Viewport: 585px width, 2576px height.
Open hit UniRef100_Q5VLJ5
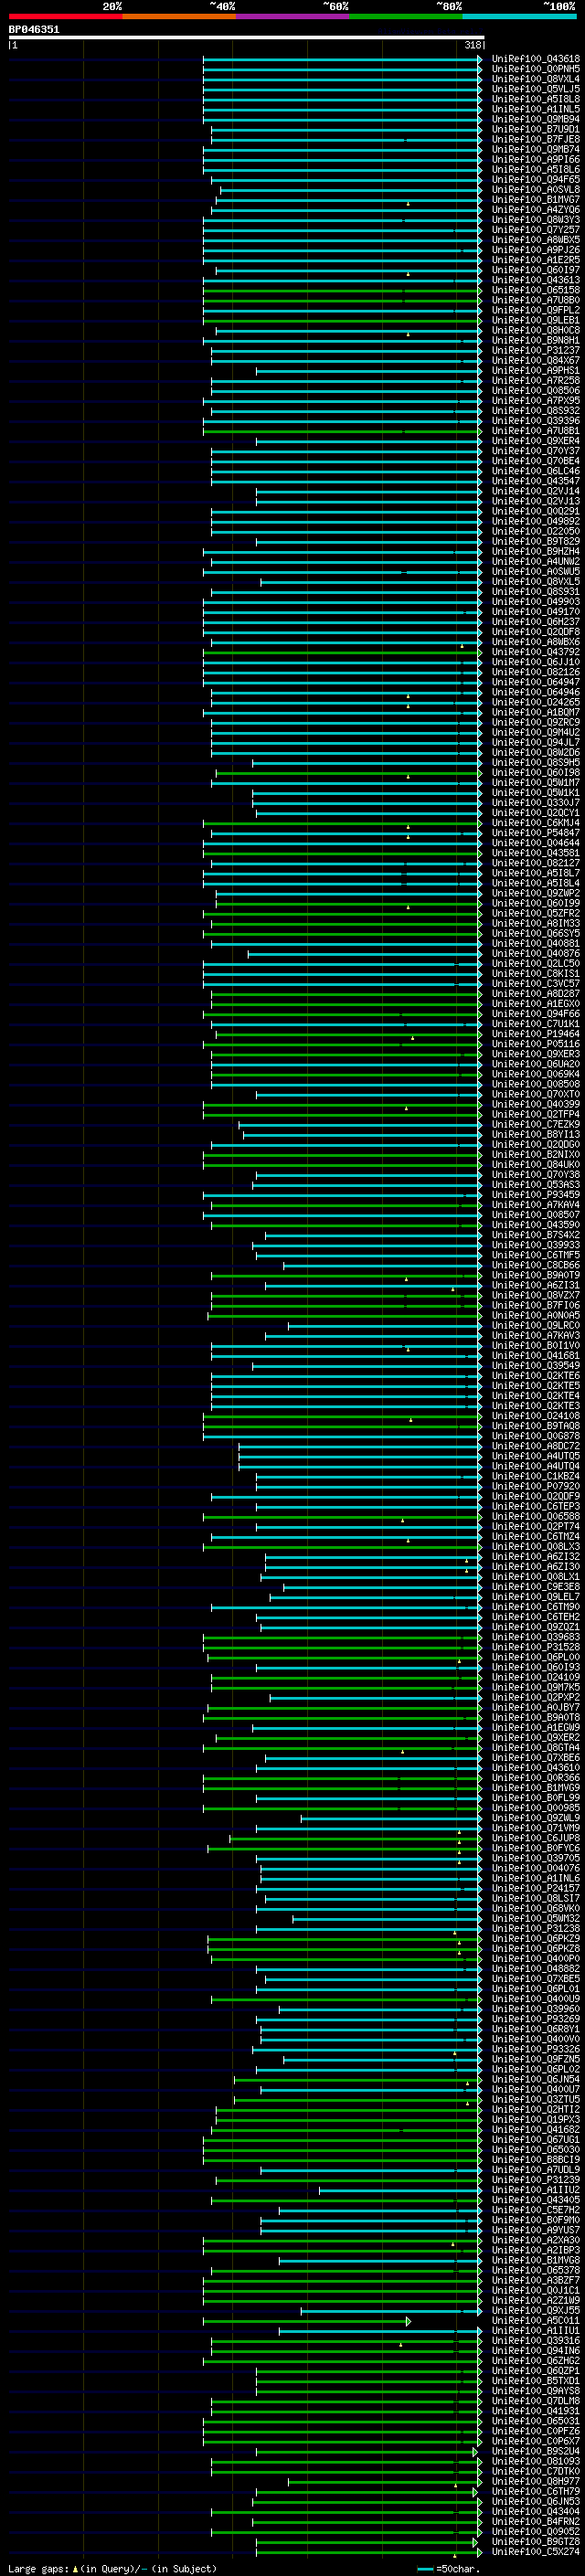[535, 89]
